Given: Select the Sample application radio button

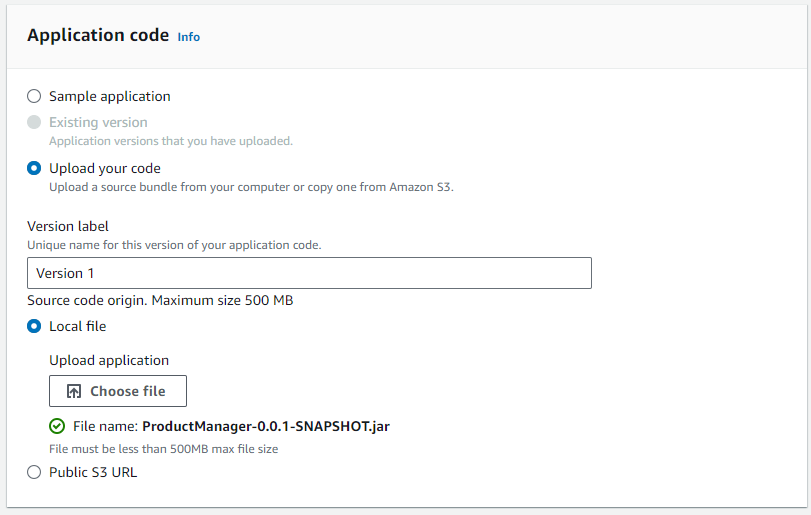Looking at the screenshot, I should coord(34,96).
